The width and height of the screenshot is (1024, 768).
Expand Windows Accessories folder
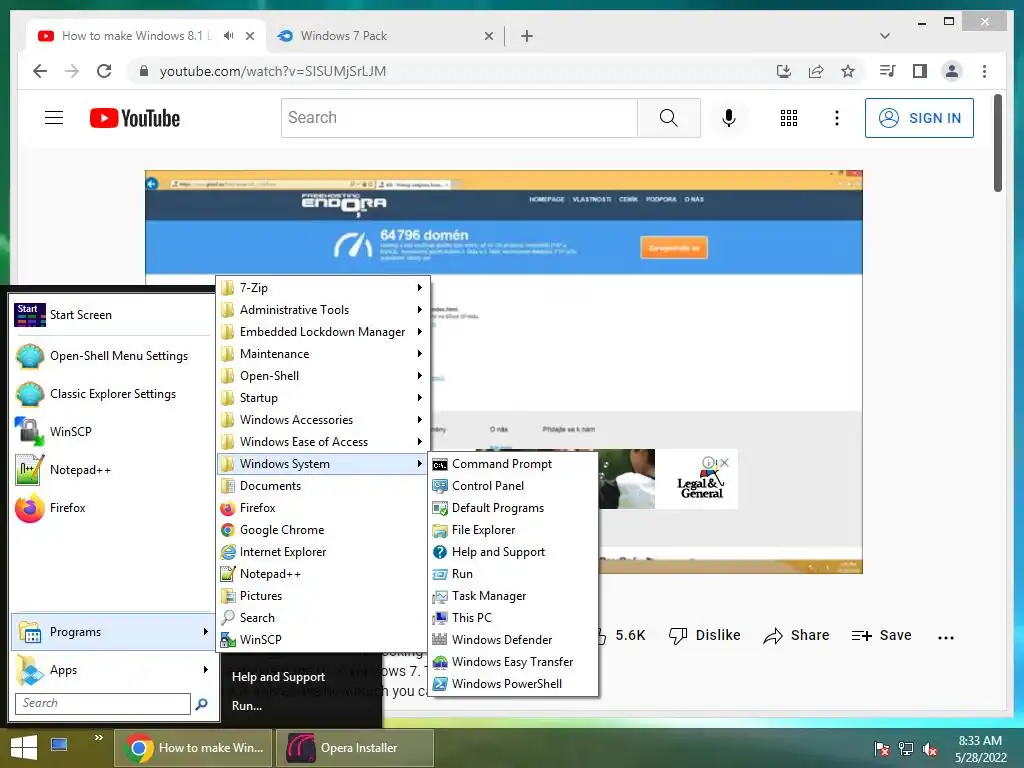tap(322, 420)
